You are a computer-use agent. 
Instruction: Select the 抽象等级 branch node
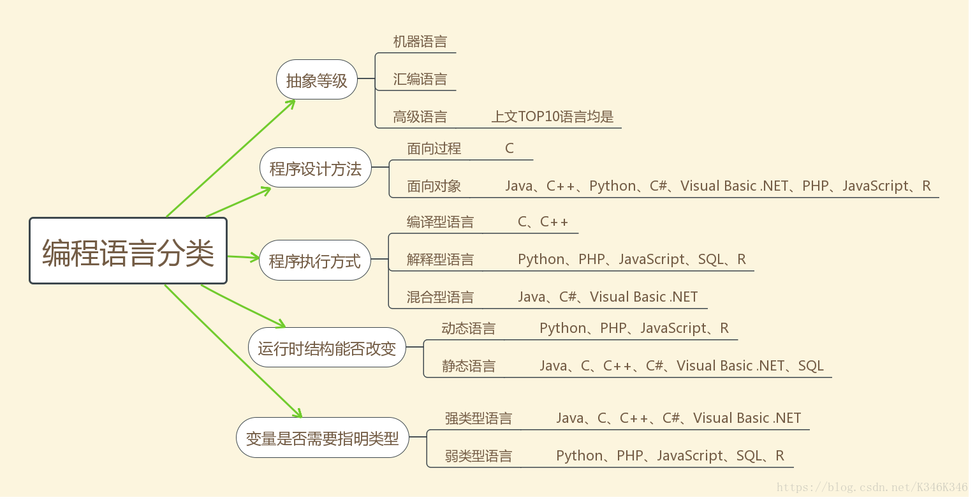pyautogui.click(x=317, y=80)
